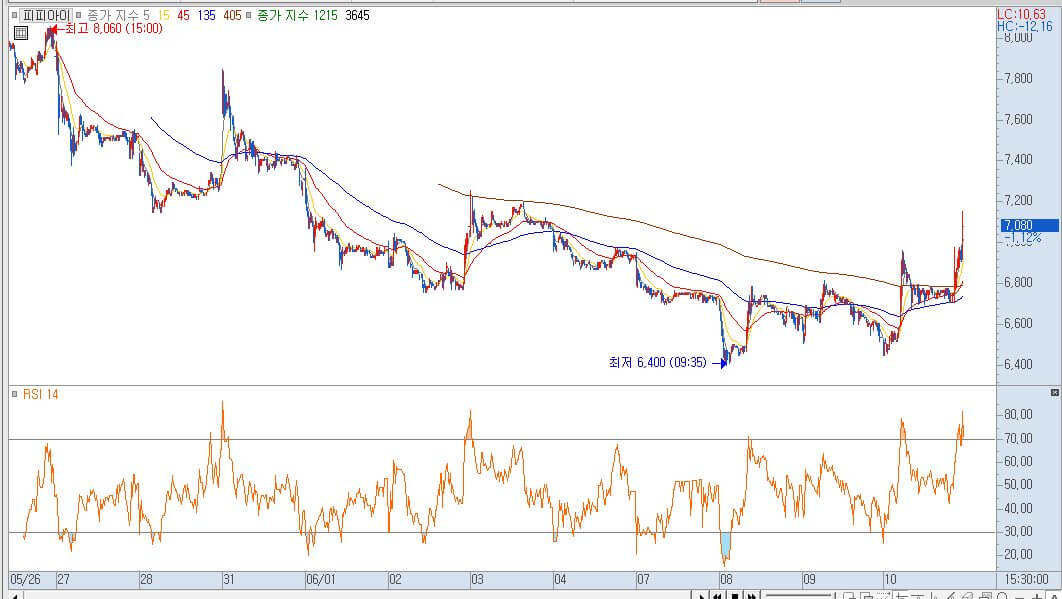Toggle the square before 종가 지수 5

coord(79,15)
